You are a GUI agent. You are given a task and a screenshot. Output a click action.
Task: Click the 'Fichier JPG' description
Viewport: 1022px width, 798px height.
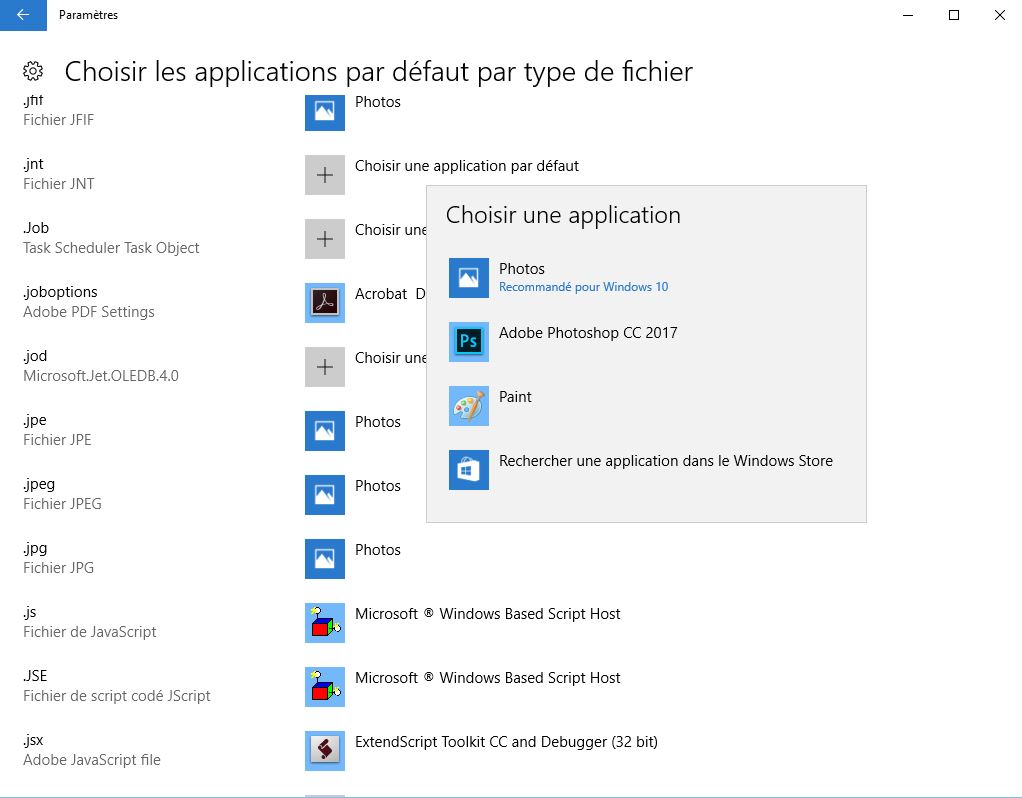tap(59, 567)
